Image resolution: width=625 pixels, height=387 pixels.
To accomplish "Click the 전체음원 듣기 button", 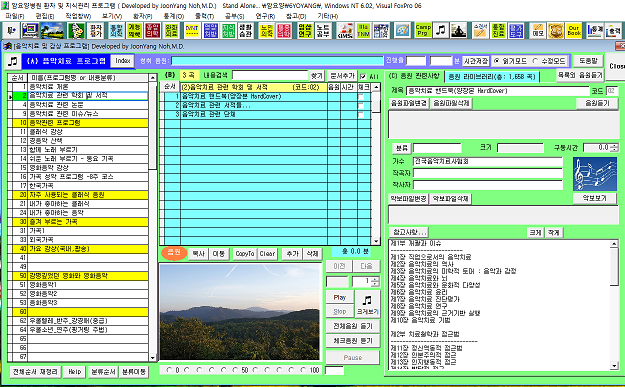I will click(x=353, y=326).
